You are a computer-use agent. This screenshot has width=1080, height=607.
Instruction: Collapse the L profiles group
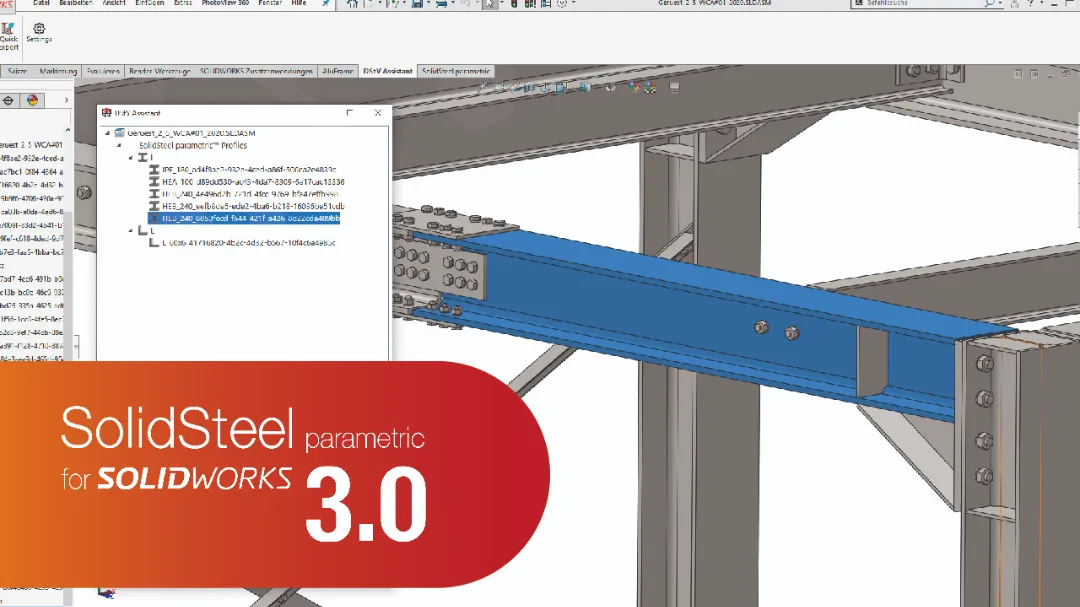tap(133, 230)
